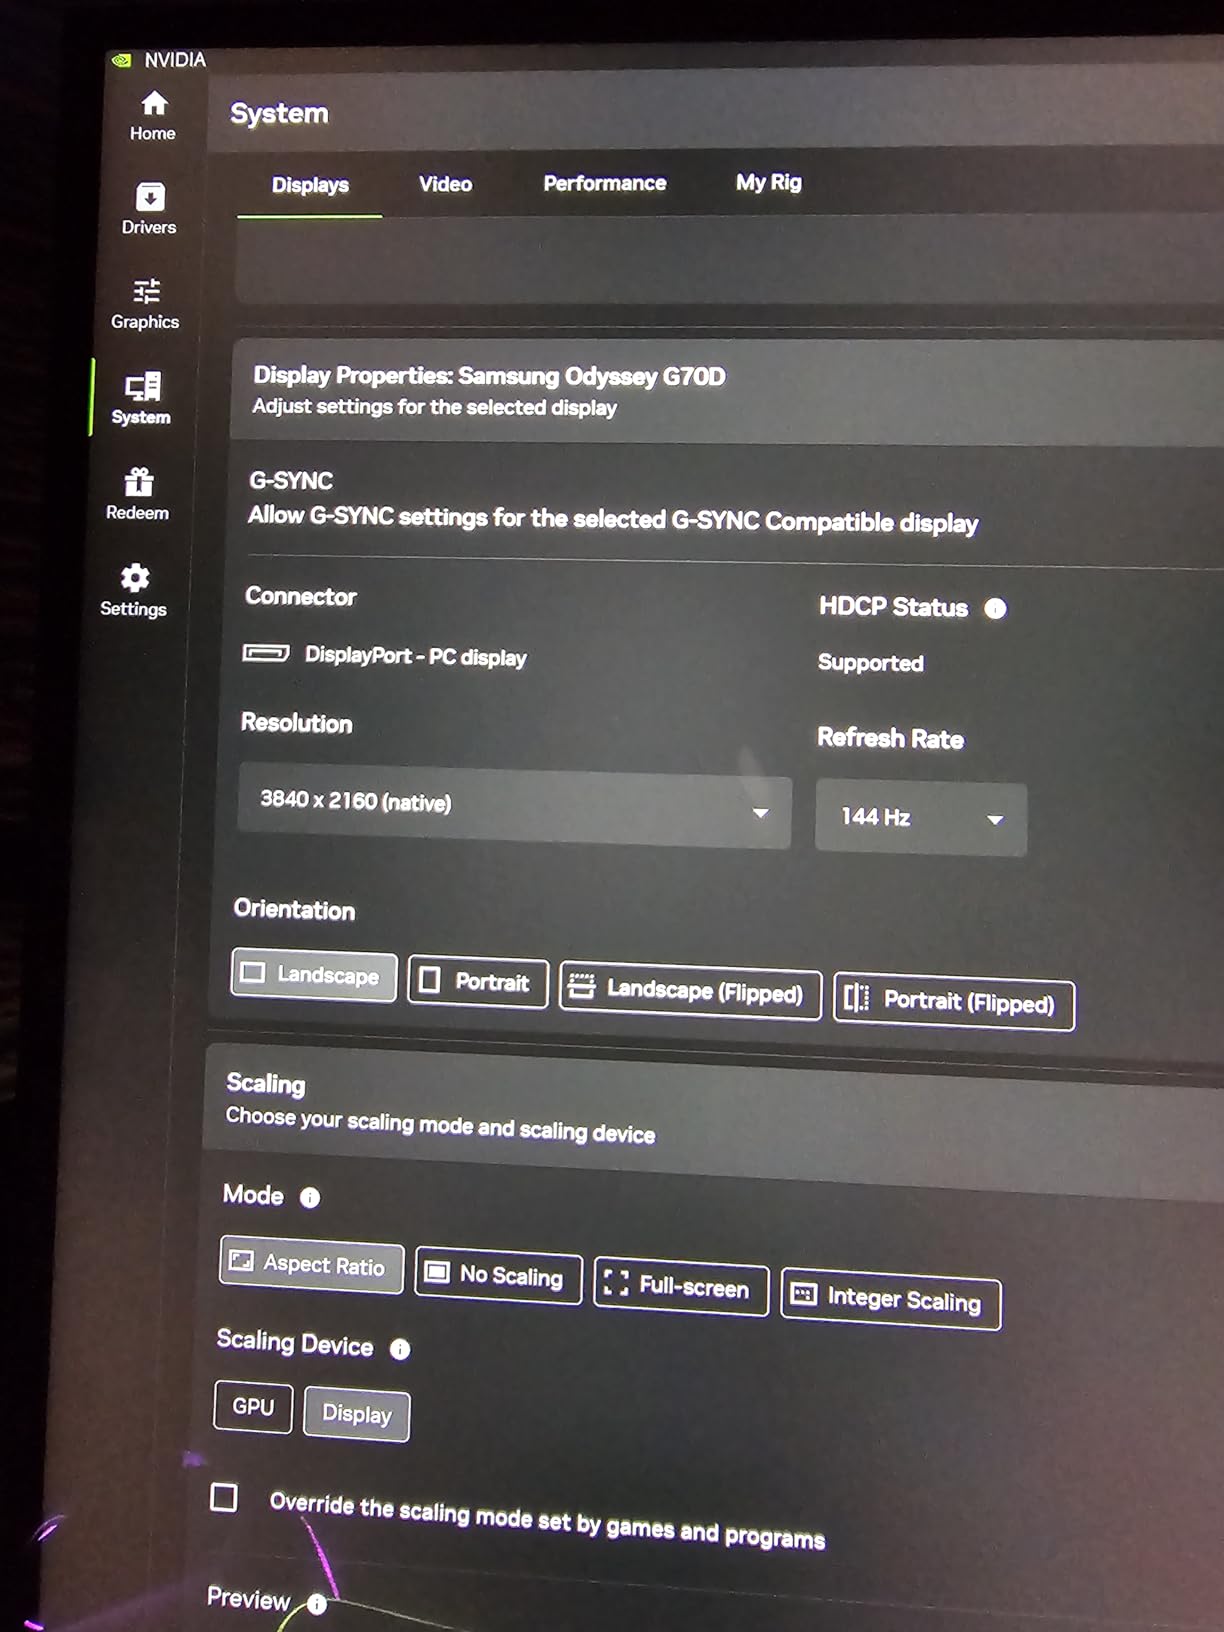Open Settings gear in sidebar
The height and width of the screenshot is (1632, 1224).
[x=134, y=579]
